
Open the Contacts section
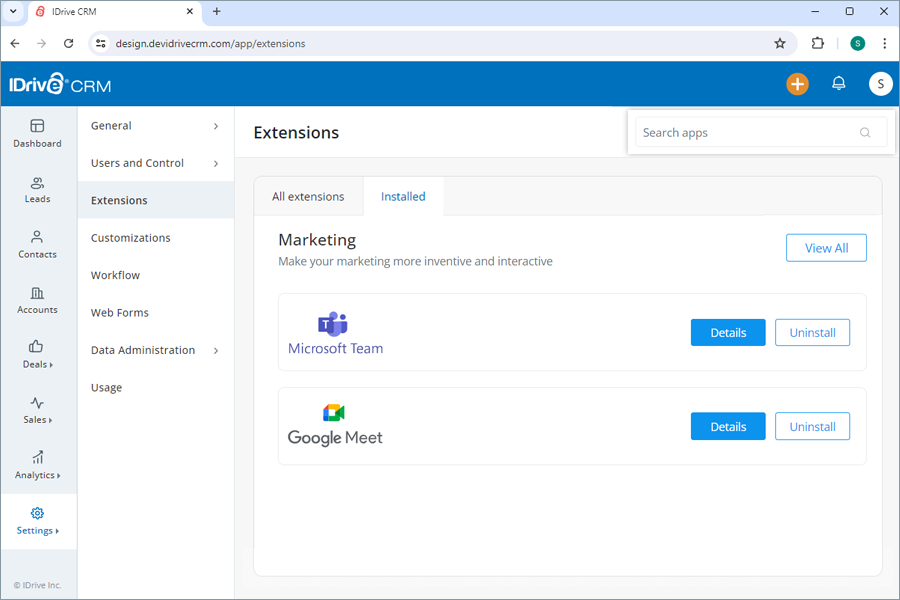point(38,245)
